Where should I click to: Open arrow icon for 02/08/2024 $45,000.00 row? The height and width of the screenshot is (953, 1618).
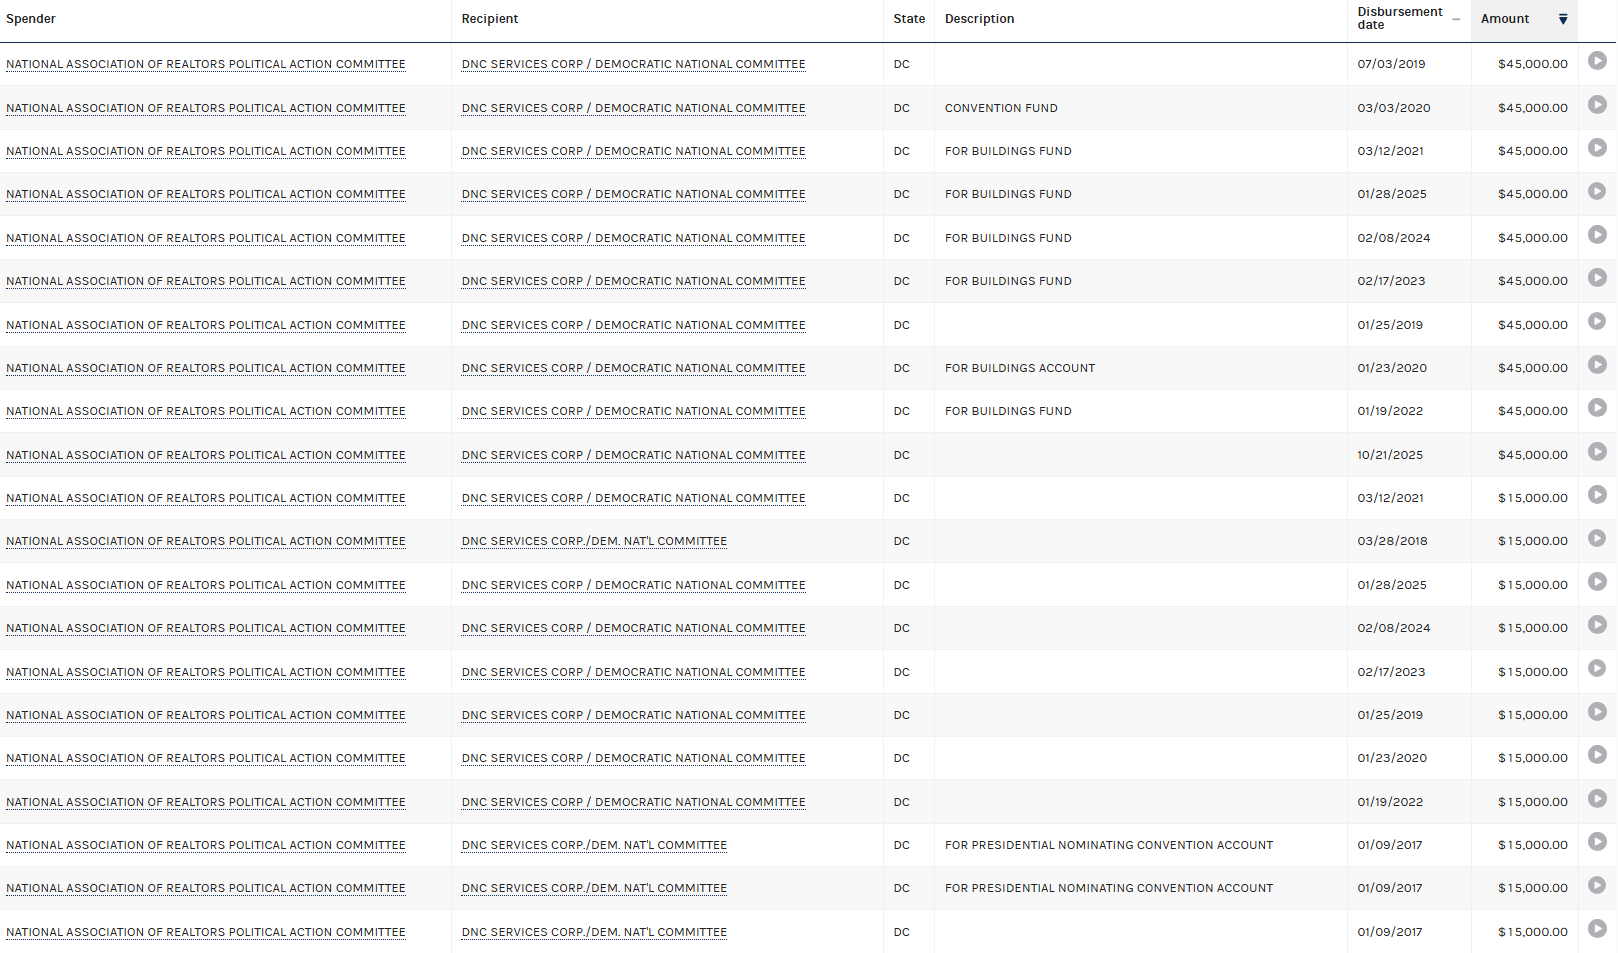pos(1597,235)
